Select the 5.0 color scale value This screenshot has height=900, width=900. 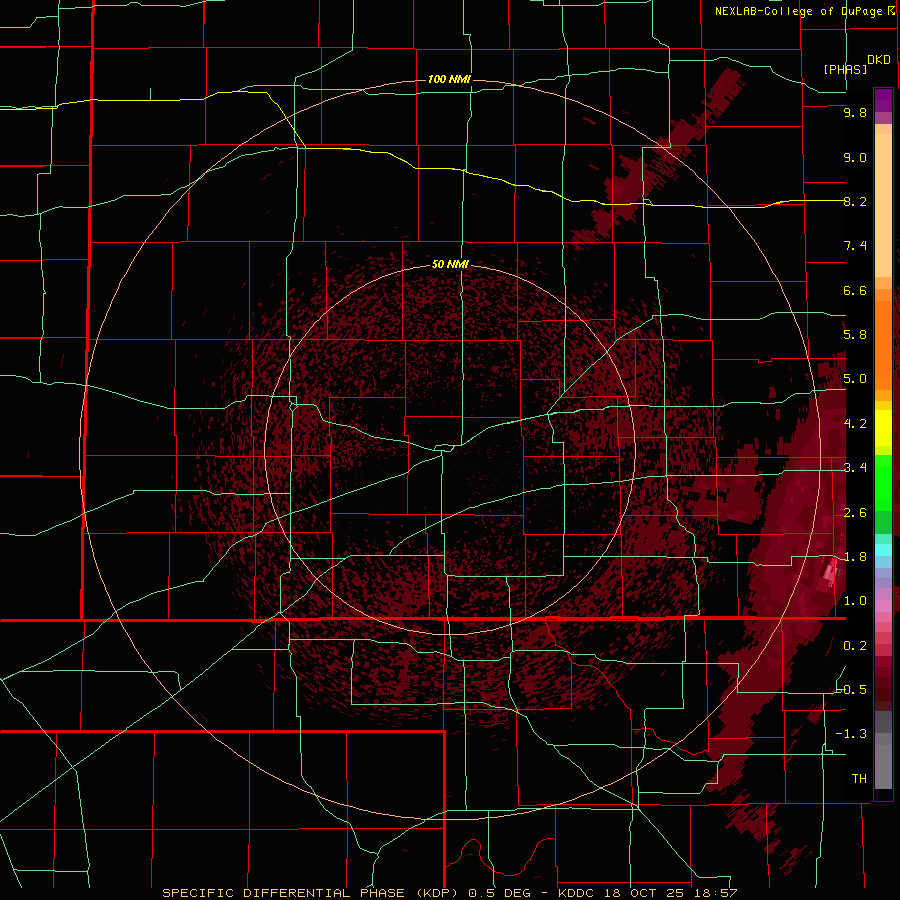[x=855, y=379]
